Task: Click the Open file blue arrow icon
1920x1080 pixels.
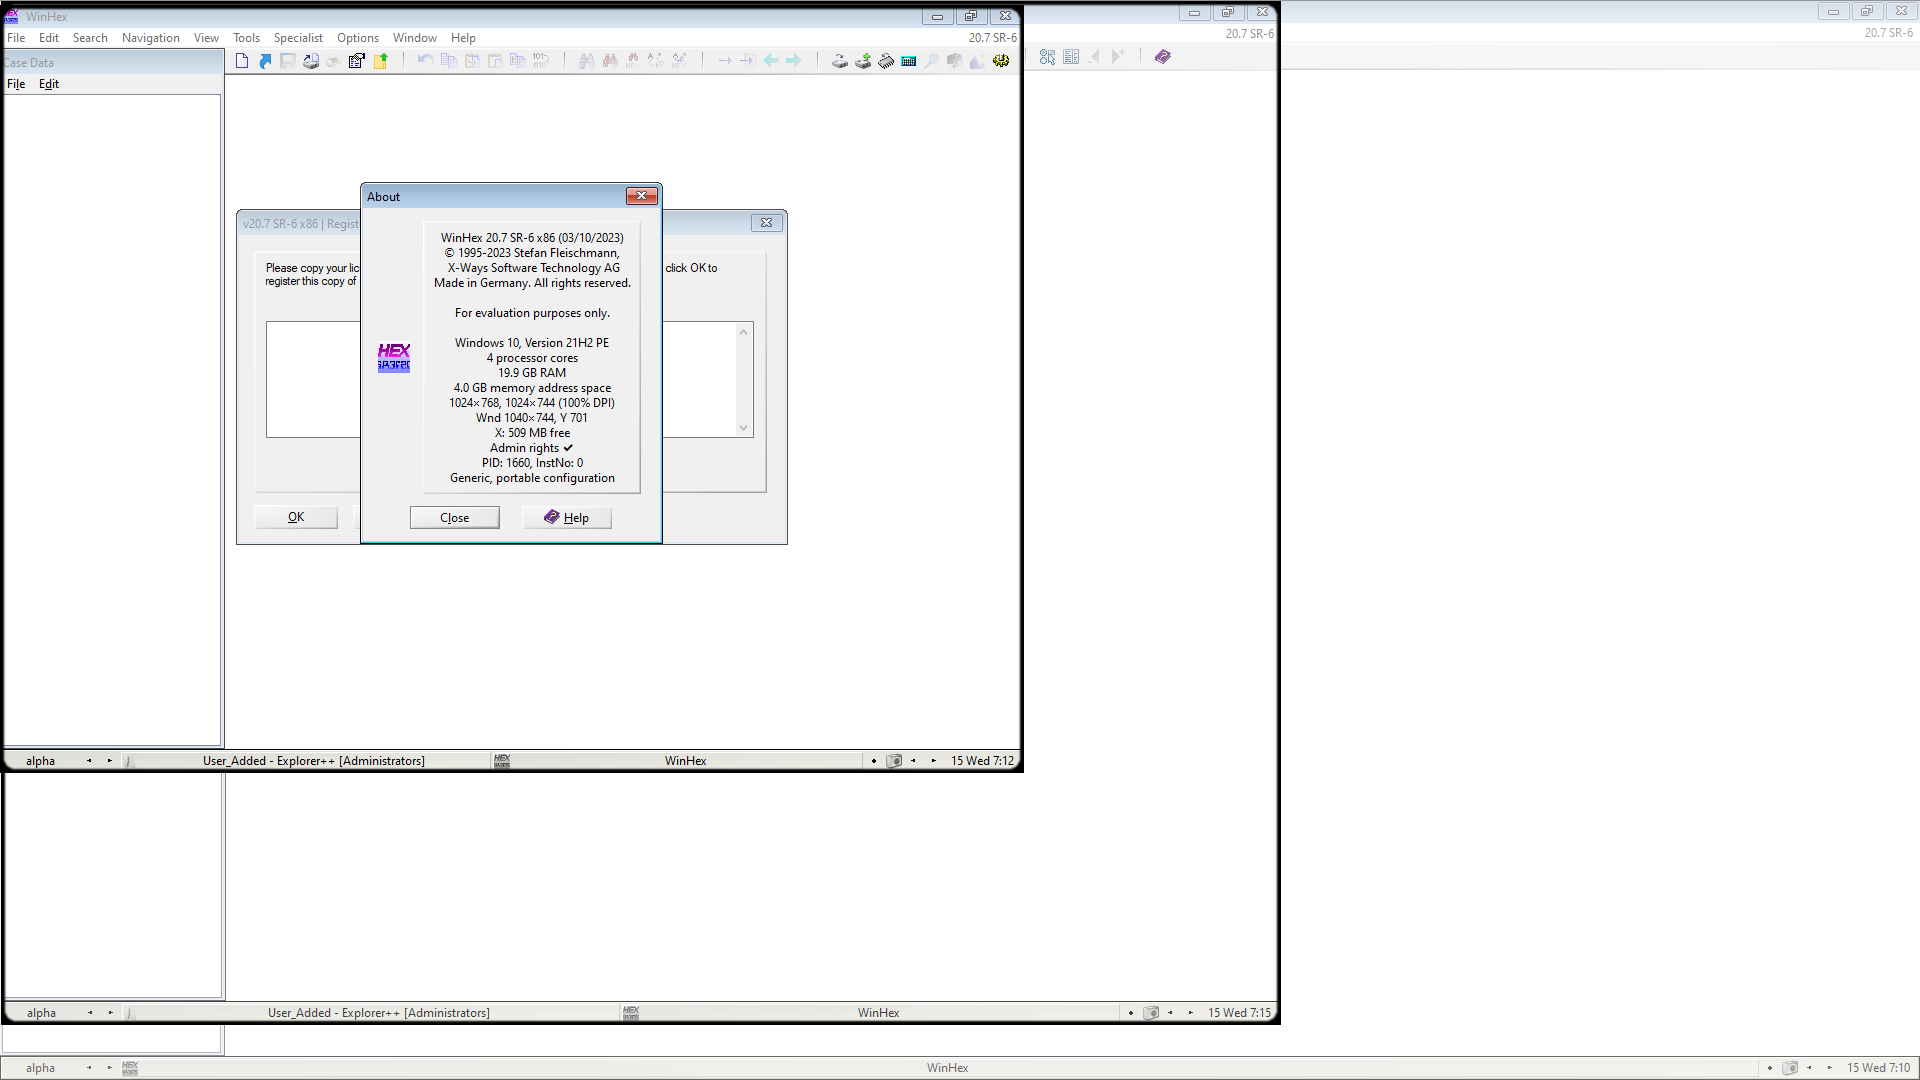Action: coord(265,61)
